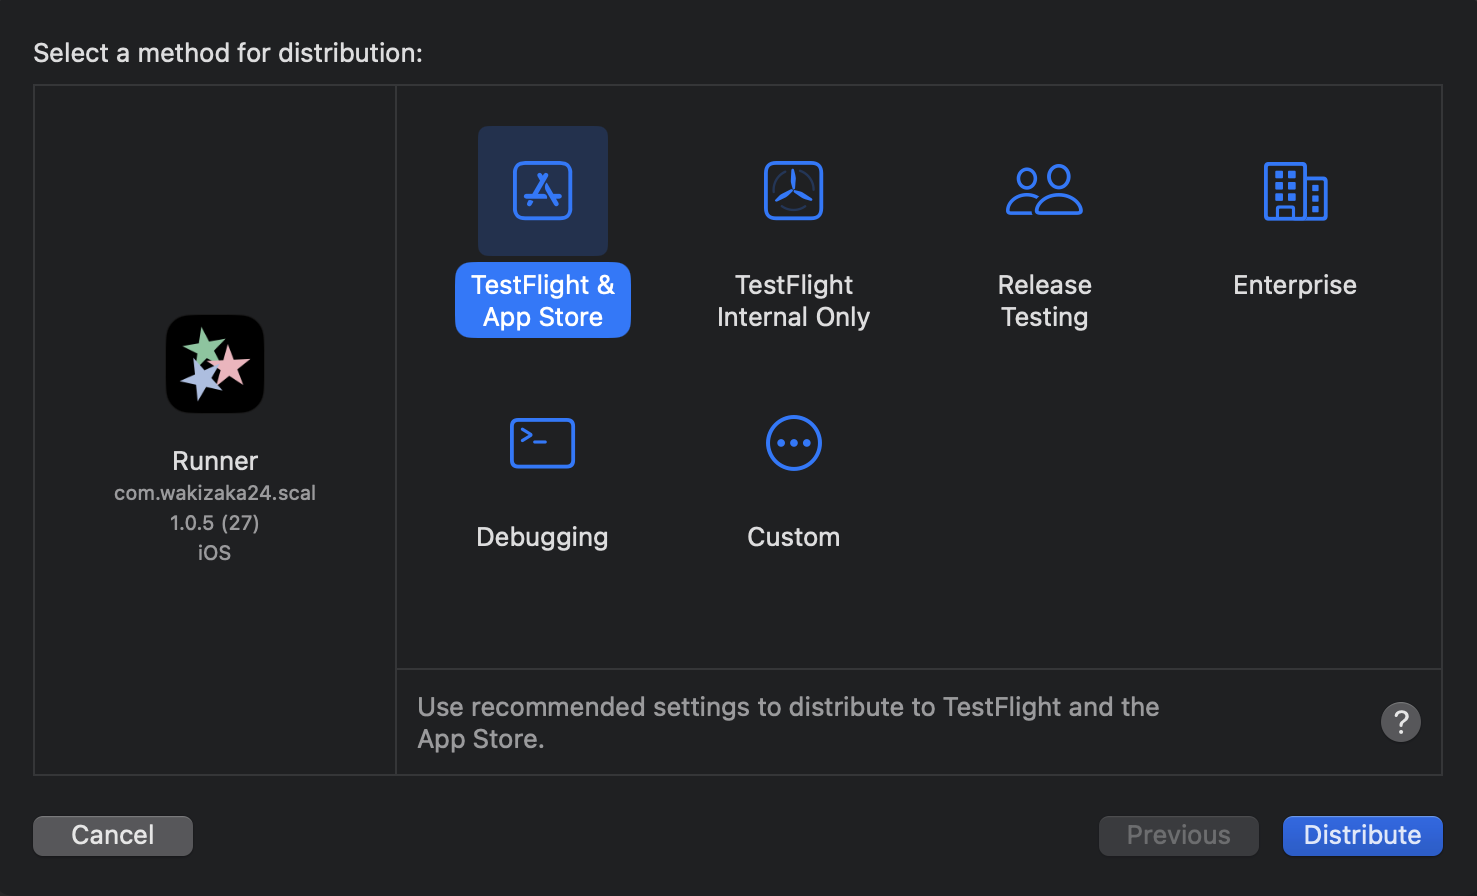This screenshot has height=896, width=1477.
Task: Select the Custom ellipsis icon
Action: (793, 443)
